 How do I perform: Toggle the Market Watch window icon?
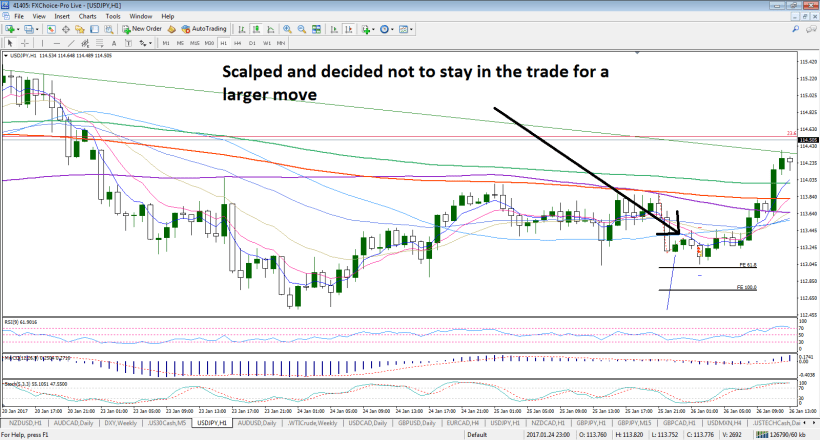pos(51,29)
